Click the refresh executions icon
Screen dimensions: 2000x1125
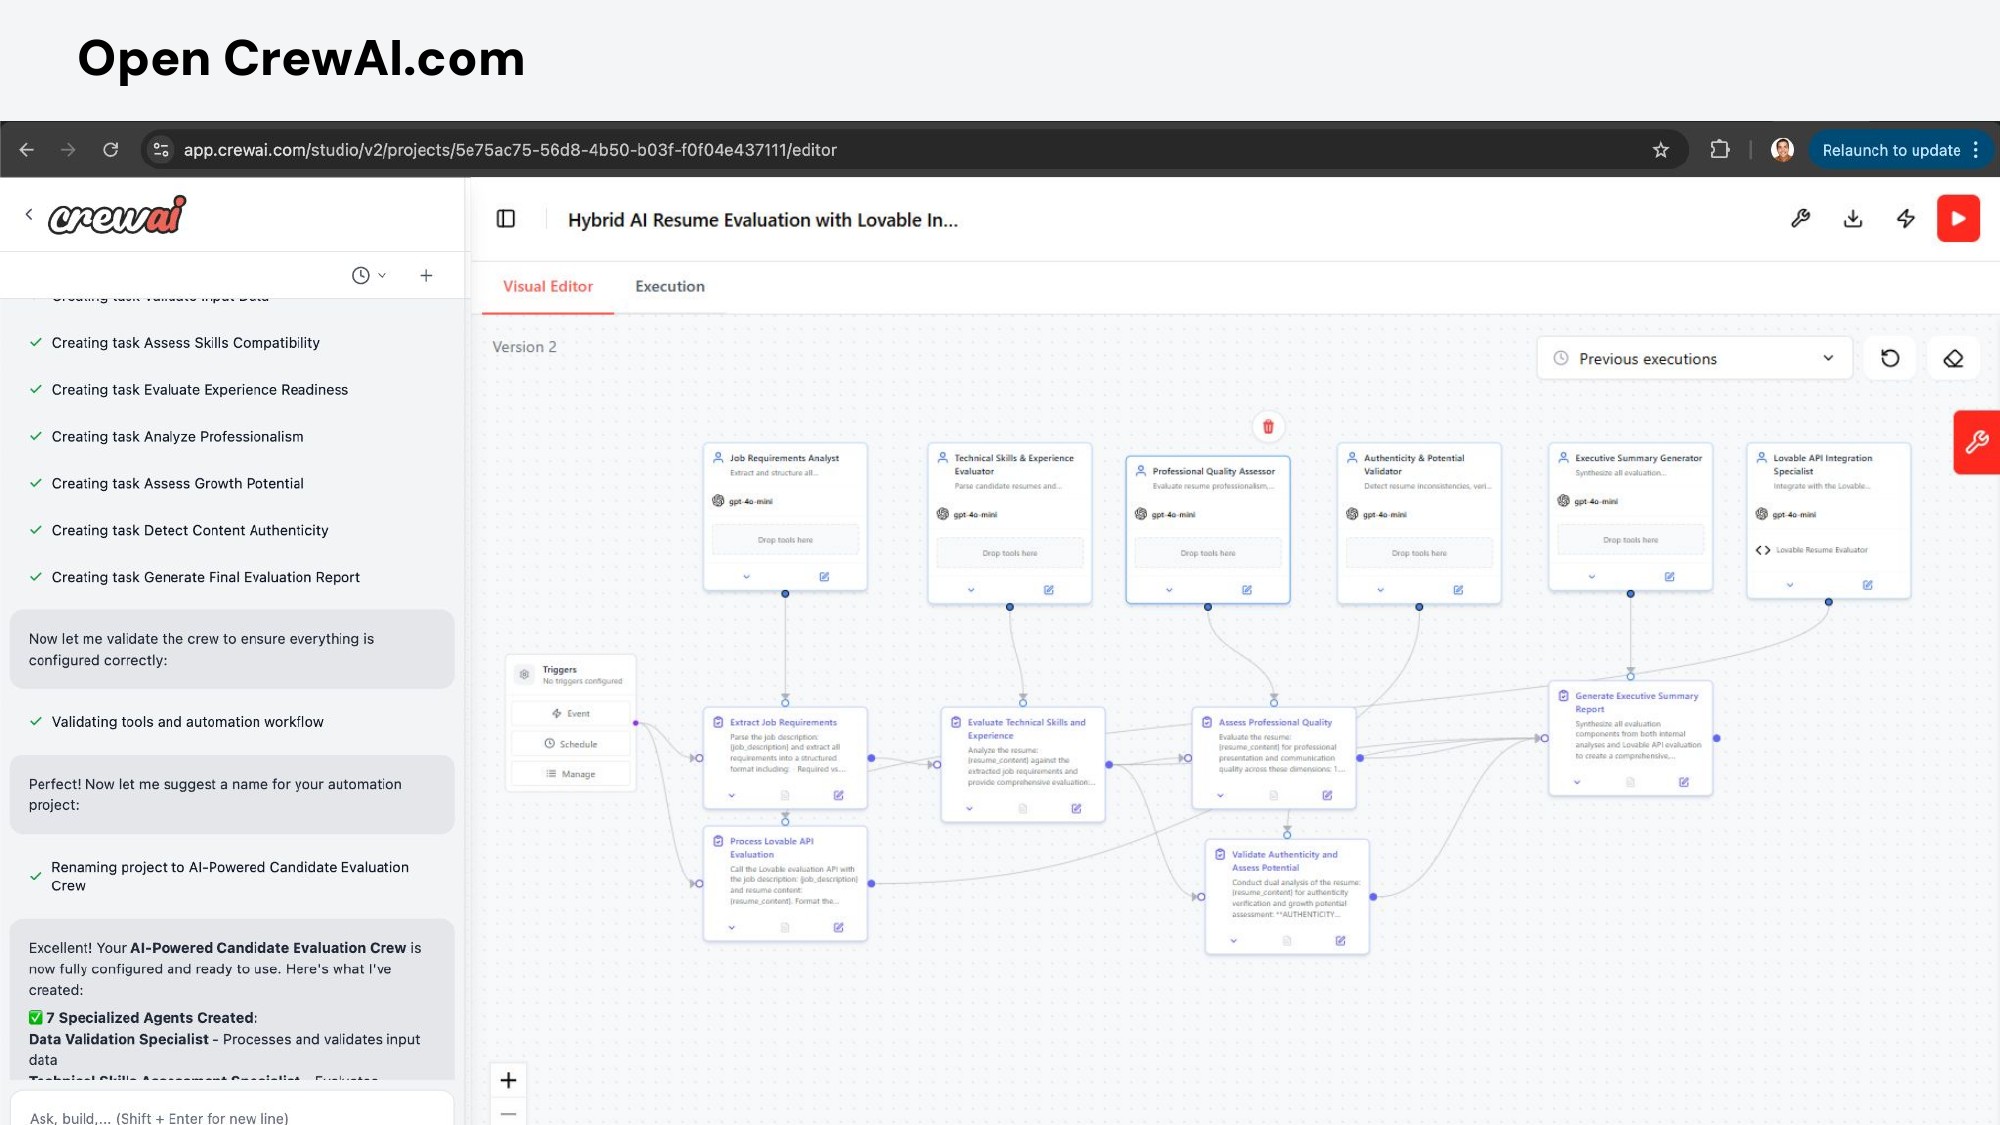[1889, 359]
